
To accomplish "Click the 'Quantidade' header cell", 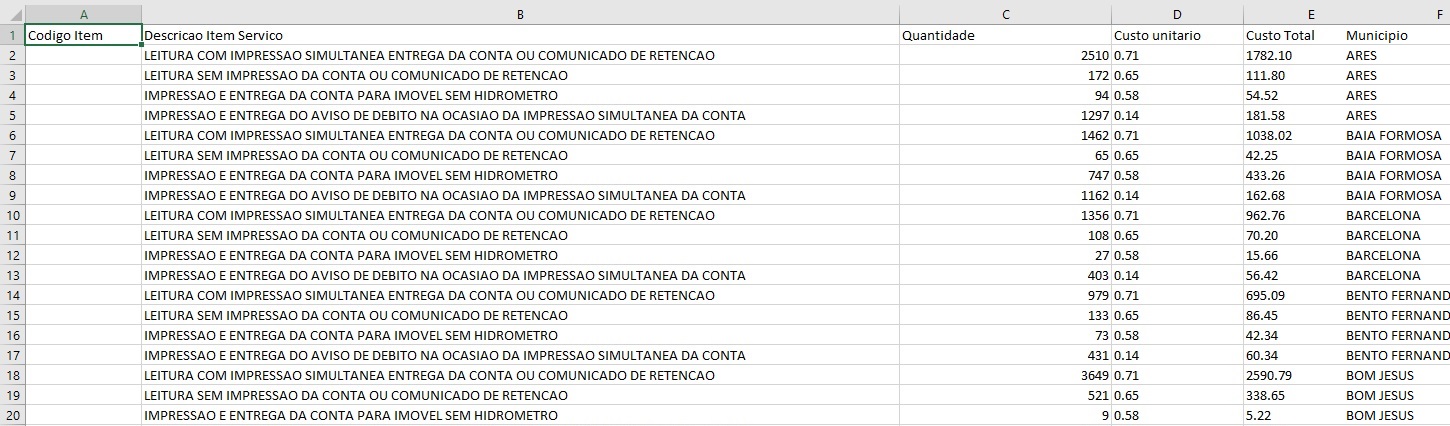I will click(1005, 35).
